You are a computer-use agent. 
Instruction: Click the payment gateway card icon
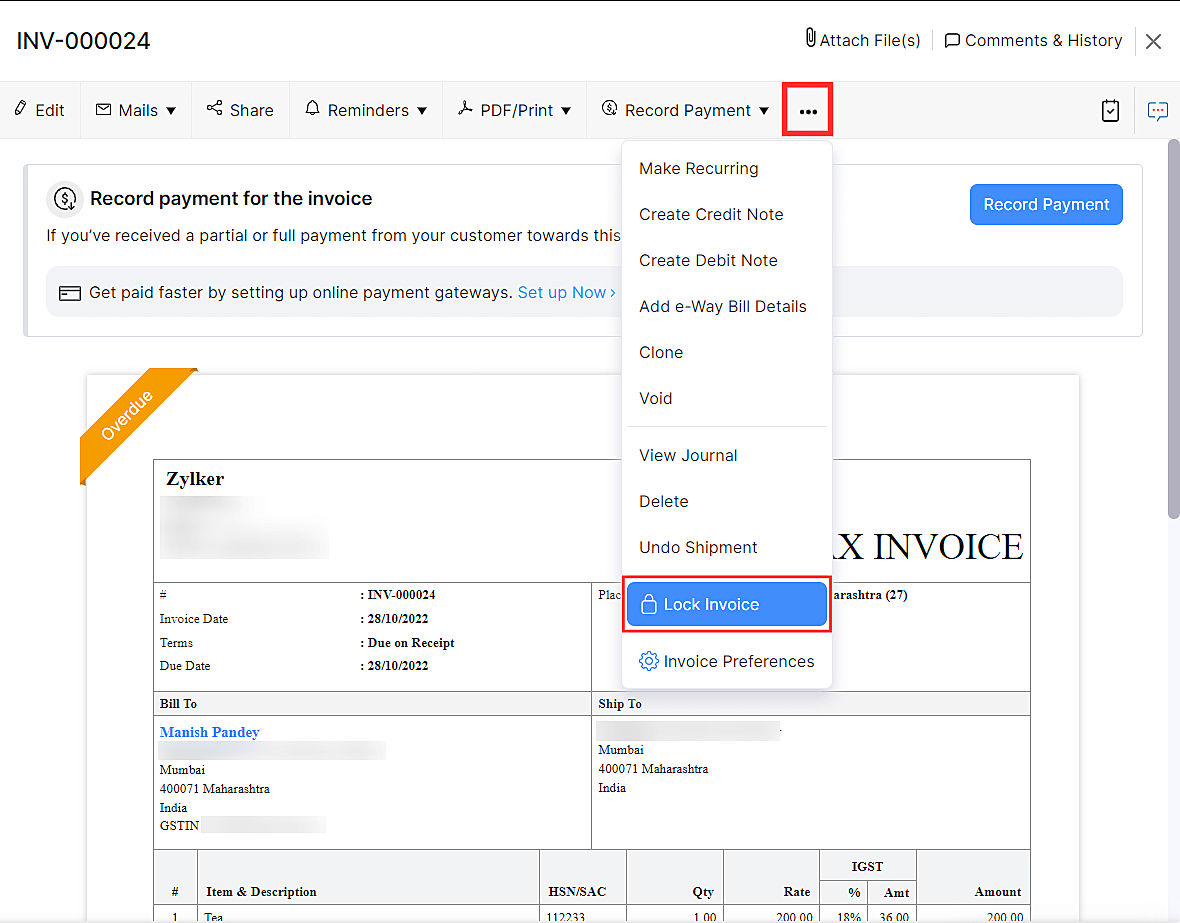tap(69, 291)
